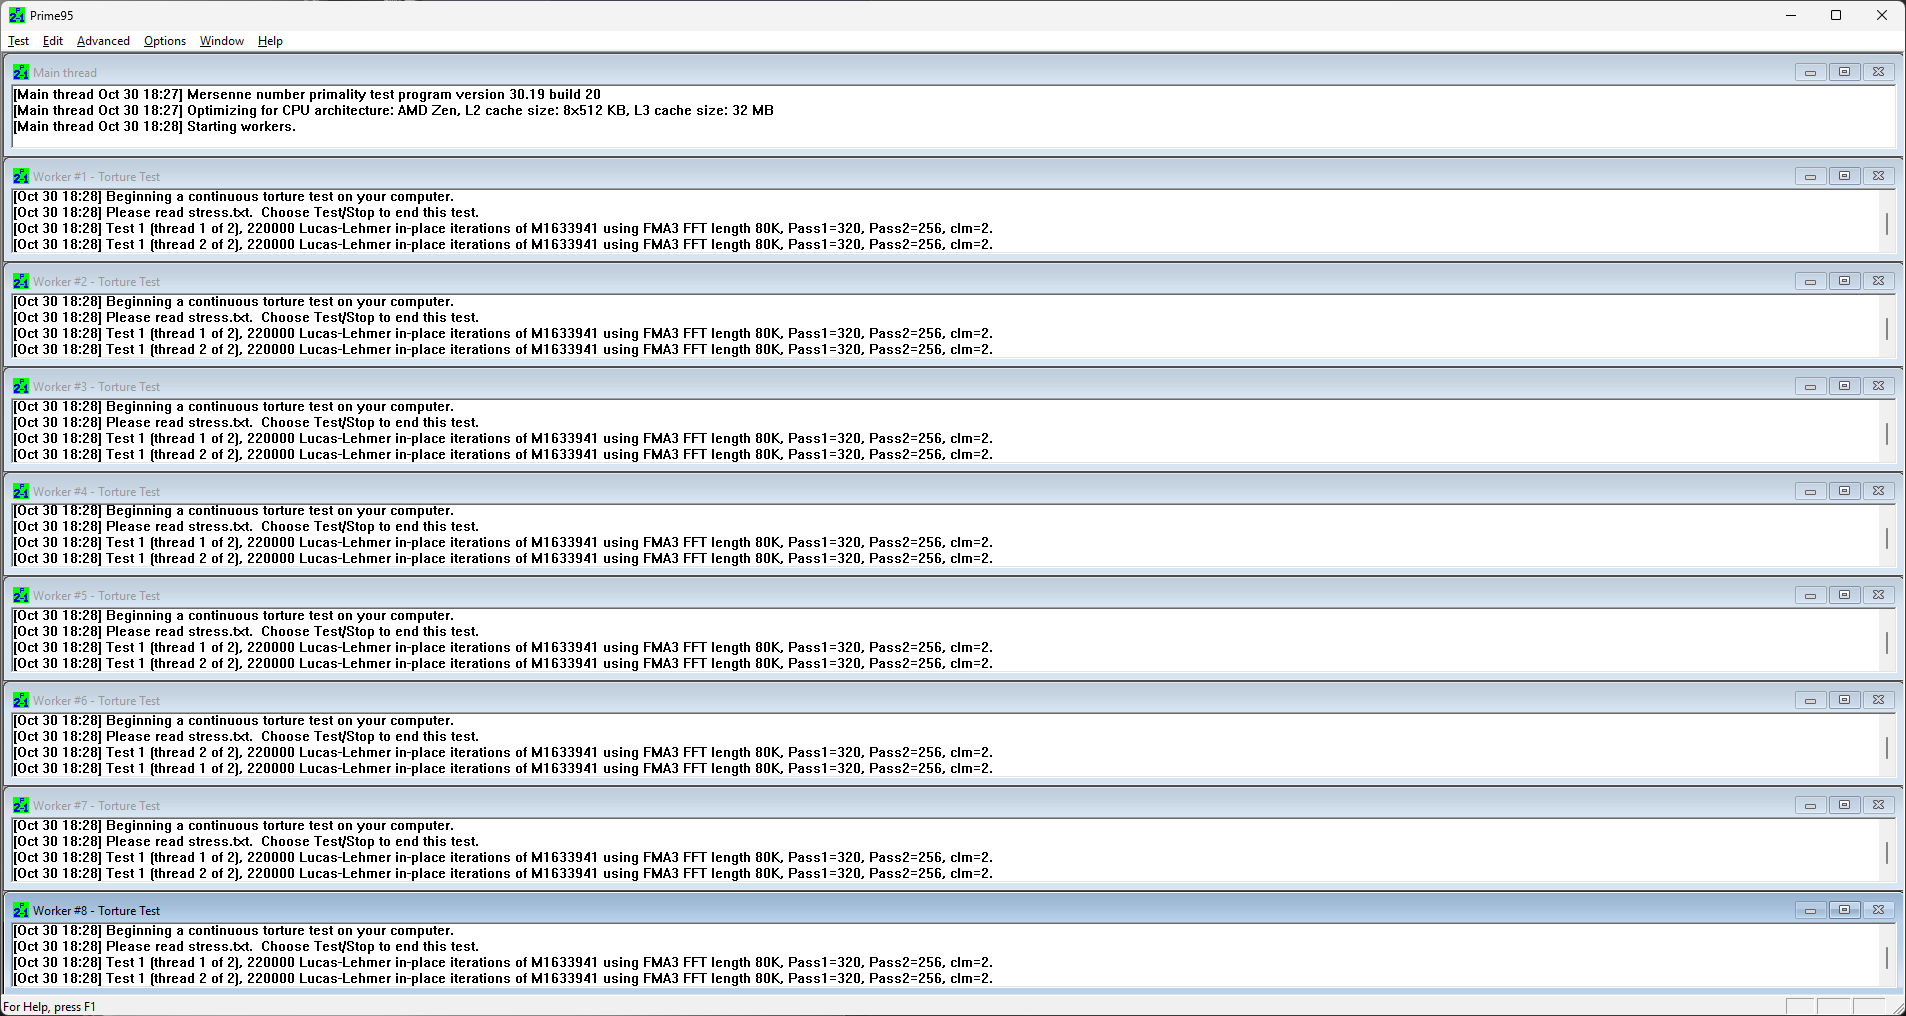Maximize the Prime95 main window

[1836, 15]
